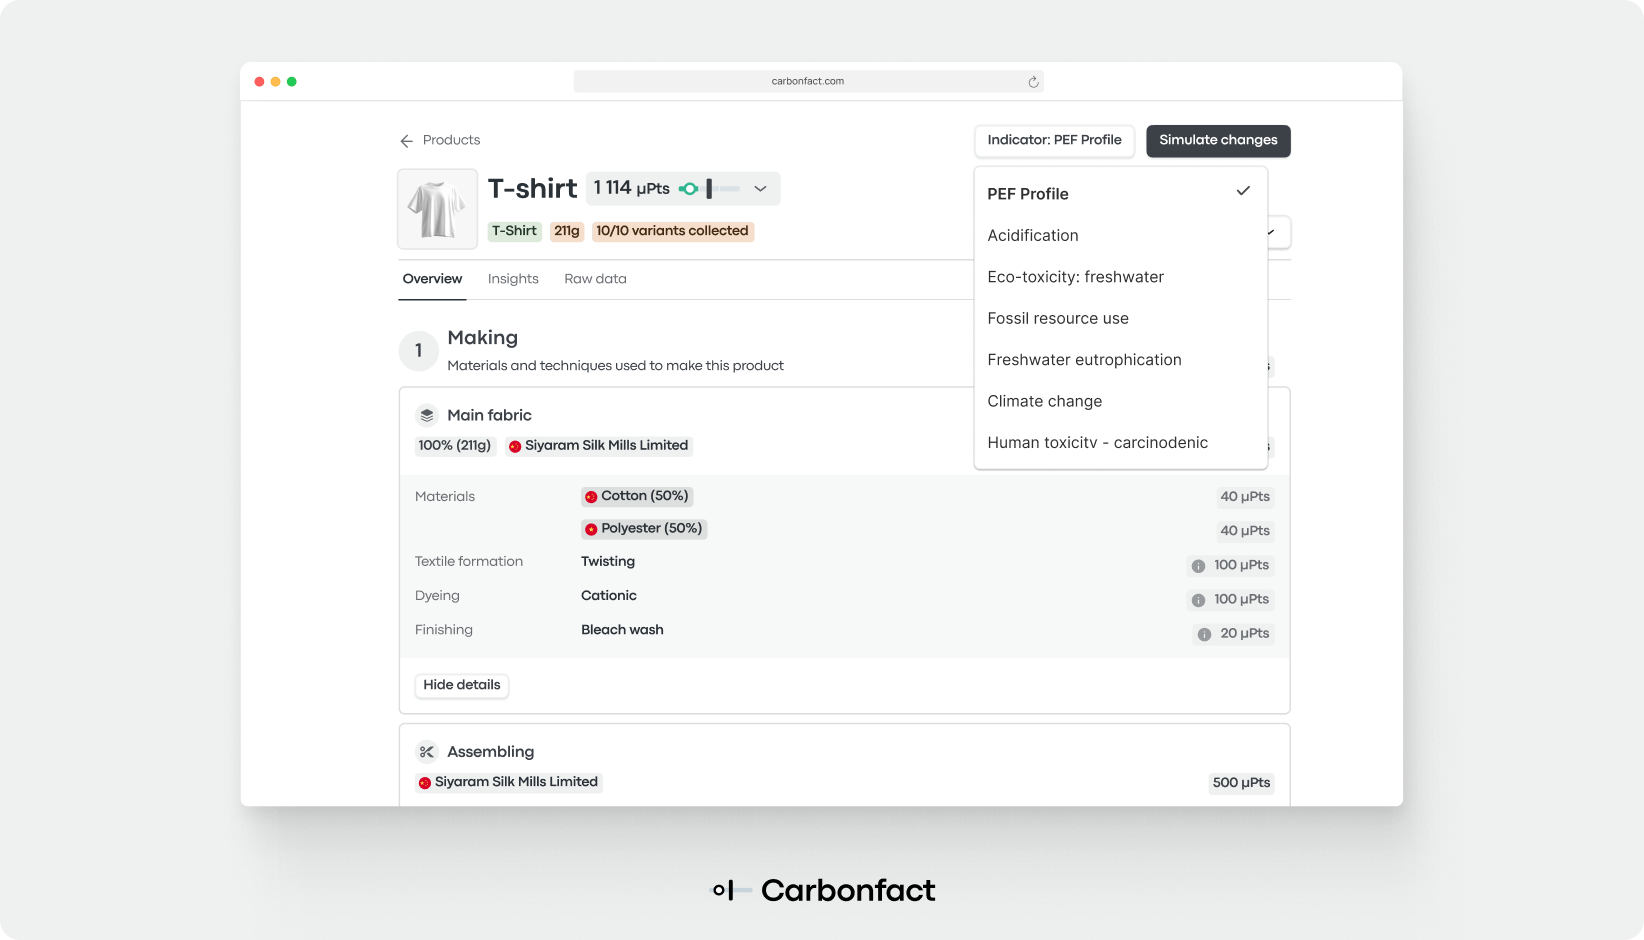Click the step number 1 circle
The width and height of the screenshot is (1644, 940).
(419, 351)
